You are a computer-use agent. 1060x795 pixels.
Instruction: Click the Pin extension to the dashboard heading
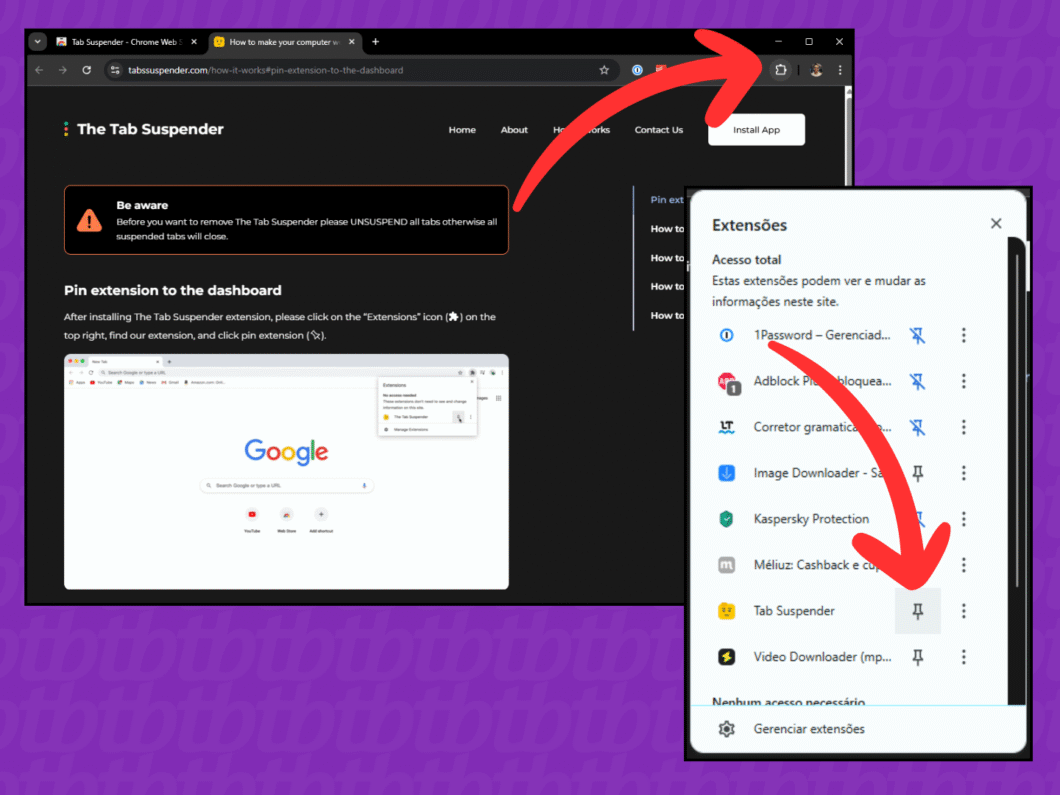[173, 291]
